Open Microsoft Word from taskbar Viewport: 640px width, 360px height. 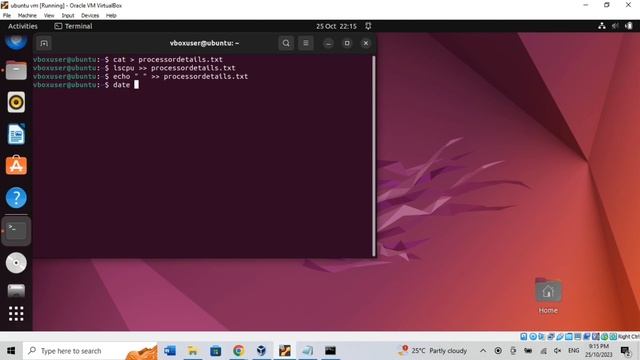pyautogui.click(x=170, y=351)
